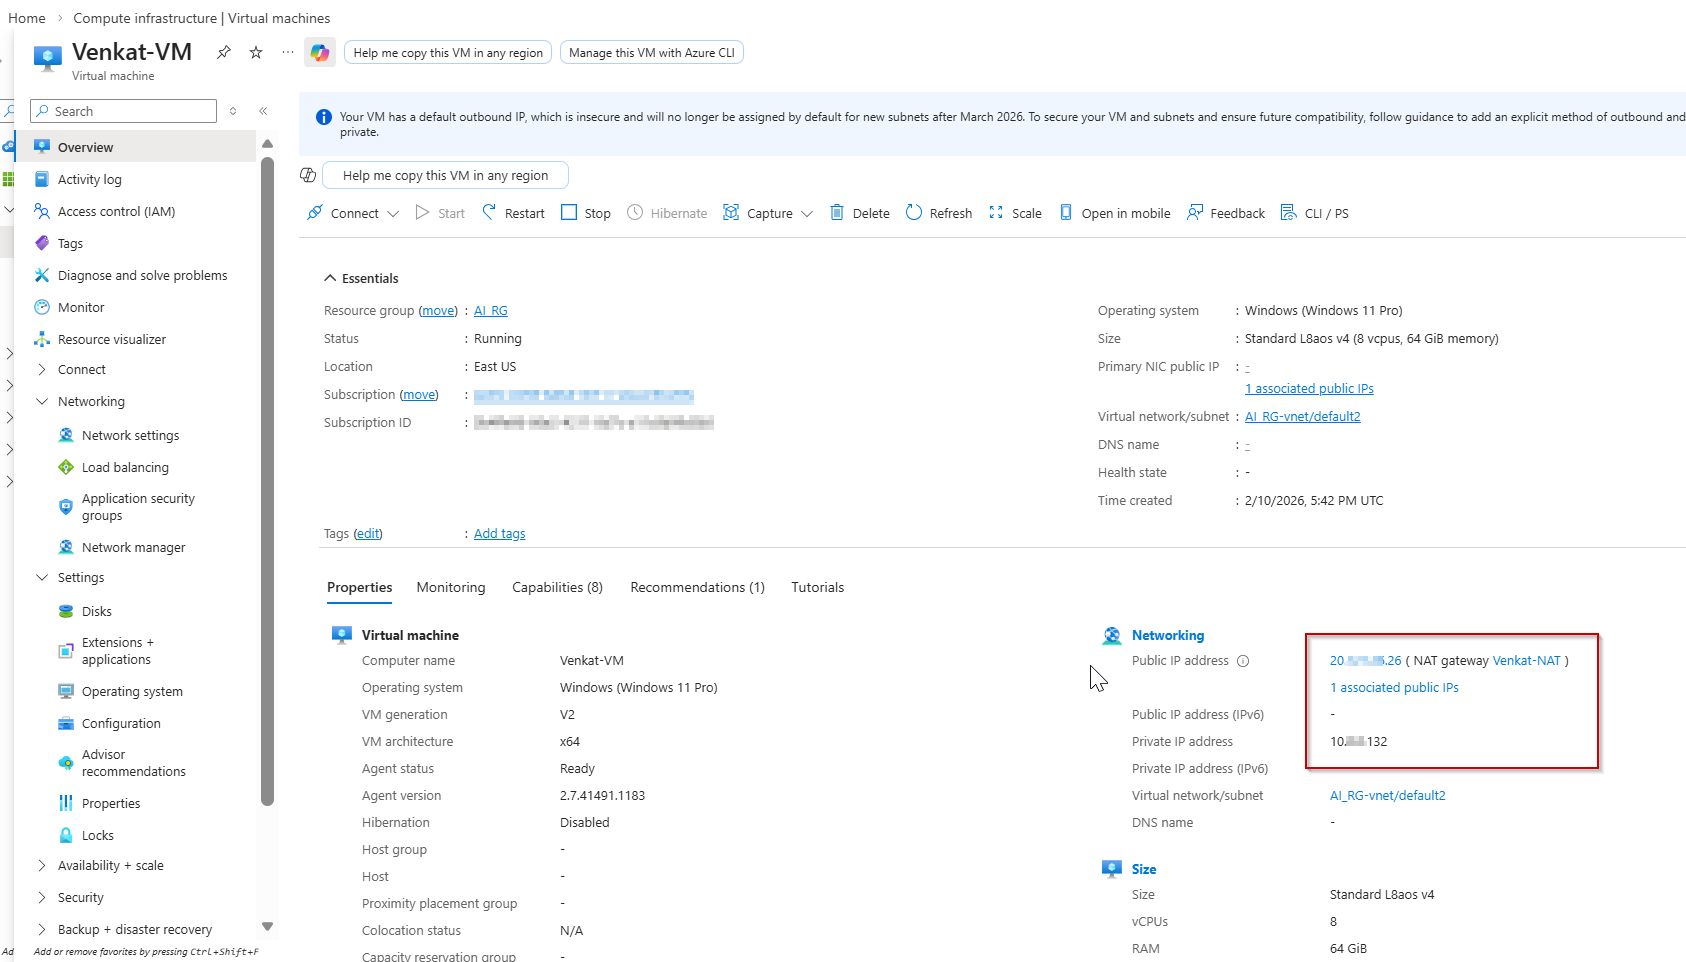Switch to the Monitoring tab

pos(451,587)
